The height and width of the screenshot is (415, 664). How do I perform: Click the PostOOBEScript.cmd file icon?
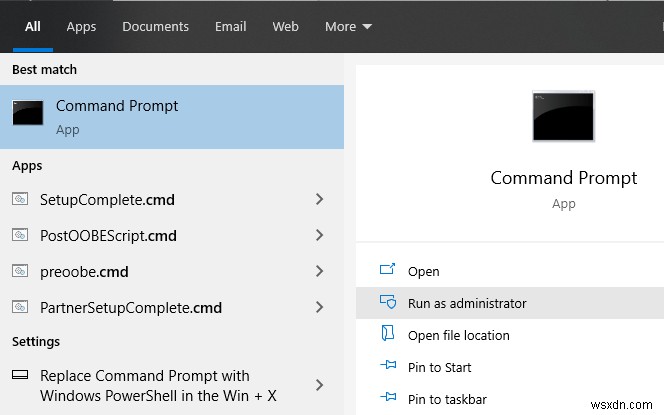click(x=20, y=235)
